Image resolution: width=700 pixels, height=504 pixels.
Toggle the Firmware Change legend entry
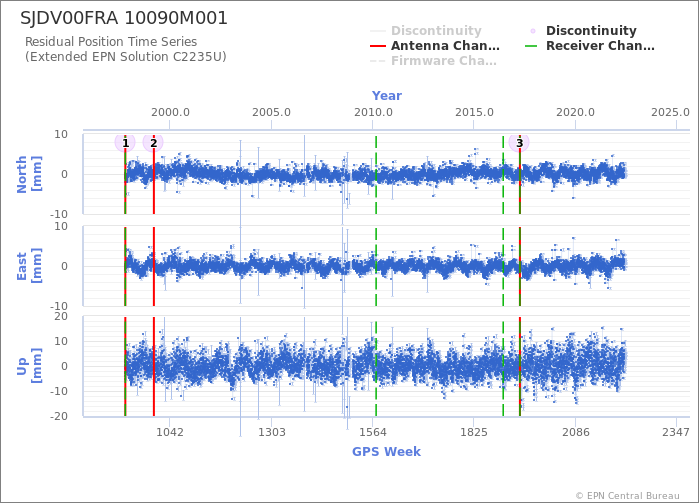point(433,61)
